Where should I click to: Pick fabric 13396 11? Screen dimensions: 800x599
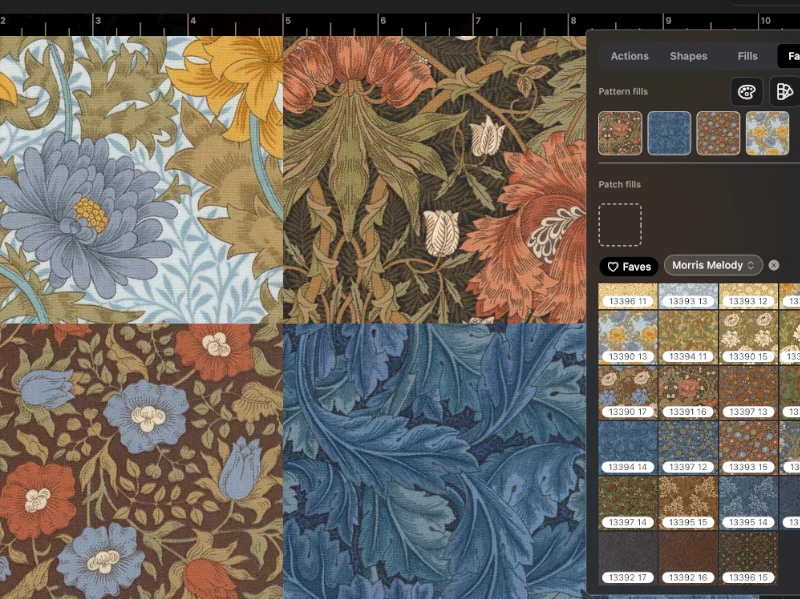tap(628, 296)
